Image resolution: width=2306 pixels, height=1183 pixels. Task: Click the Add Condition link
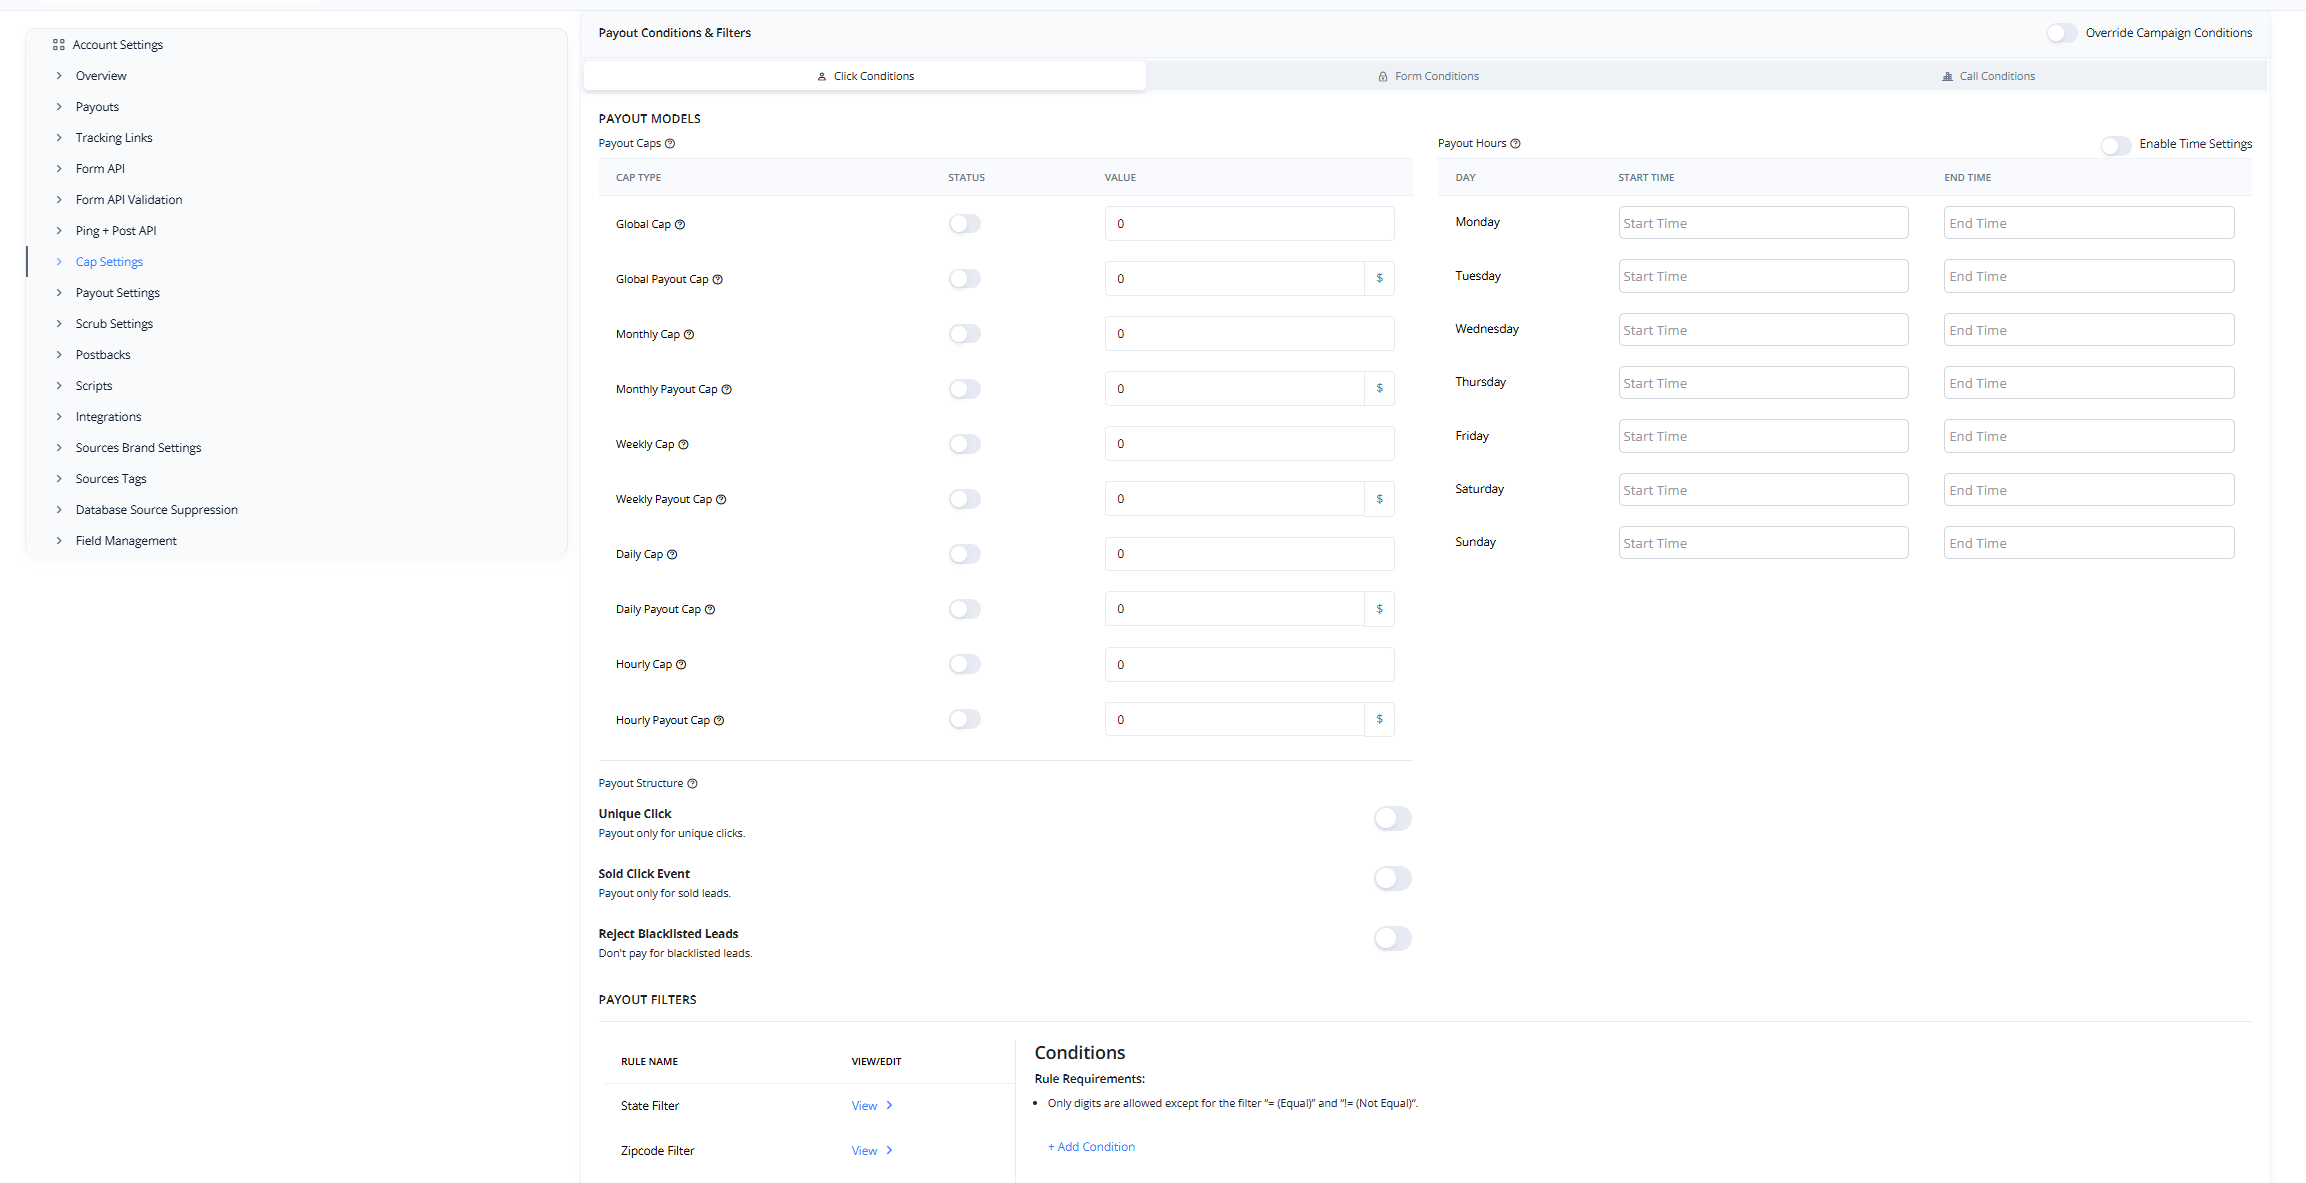1091,1147
